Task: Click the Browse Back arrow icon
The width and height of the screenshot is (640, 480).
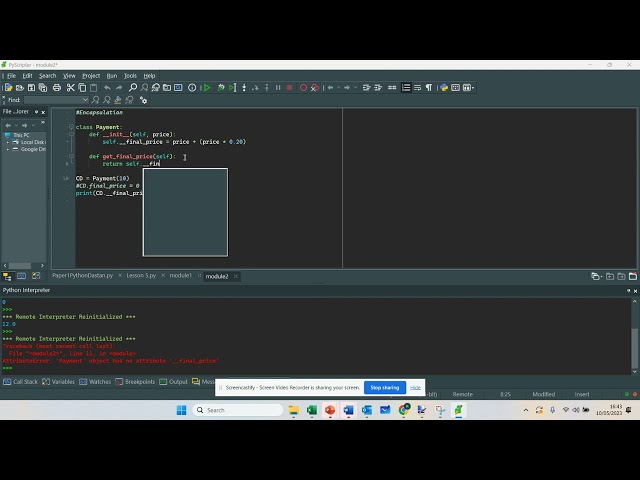Action: point(330,88)
